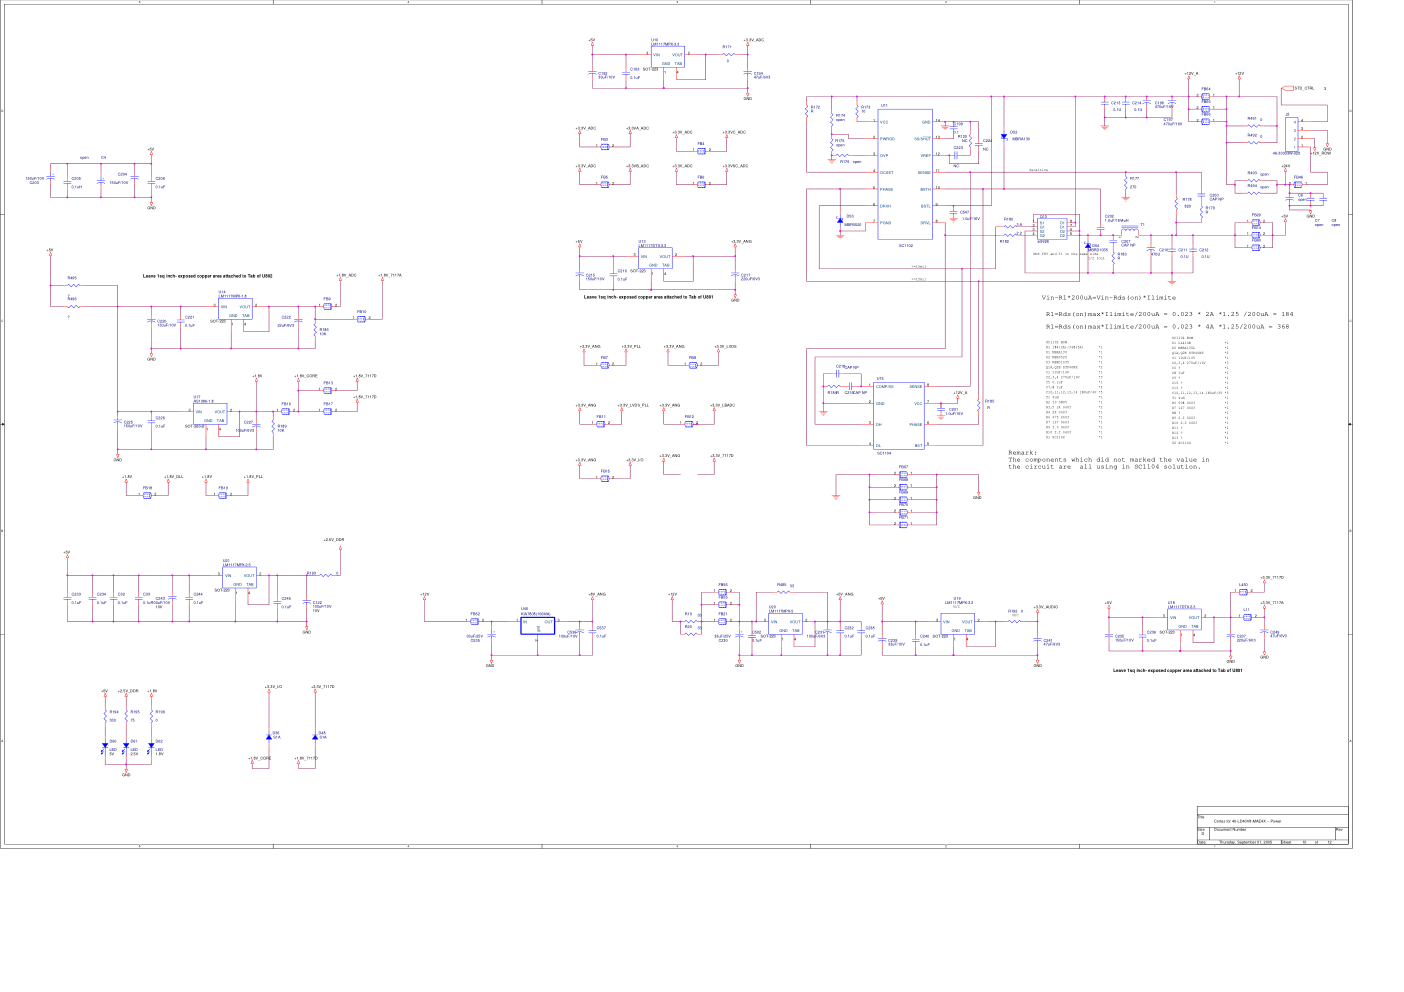Select resistor R177 270 ohm symbol

pos(1124,185)
